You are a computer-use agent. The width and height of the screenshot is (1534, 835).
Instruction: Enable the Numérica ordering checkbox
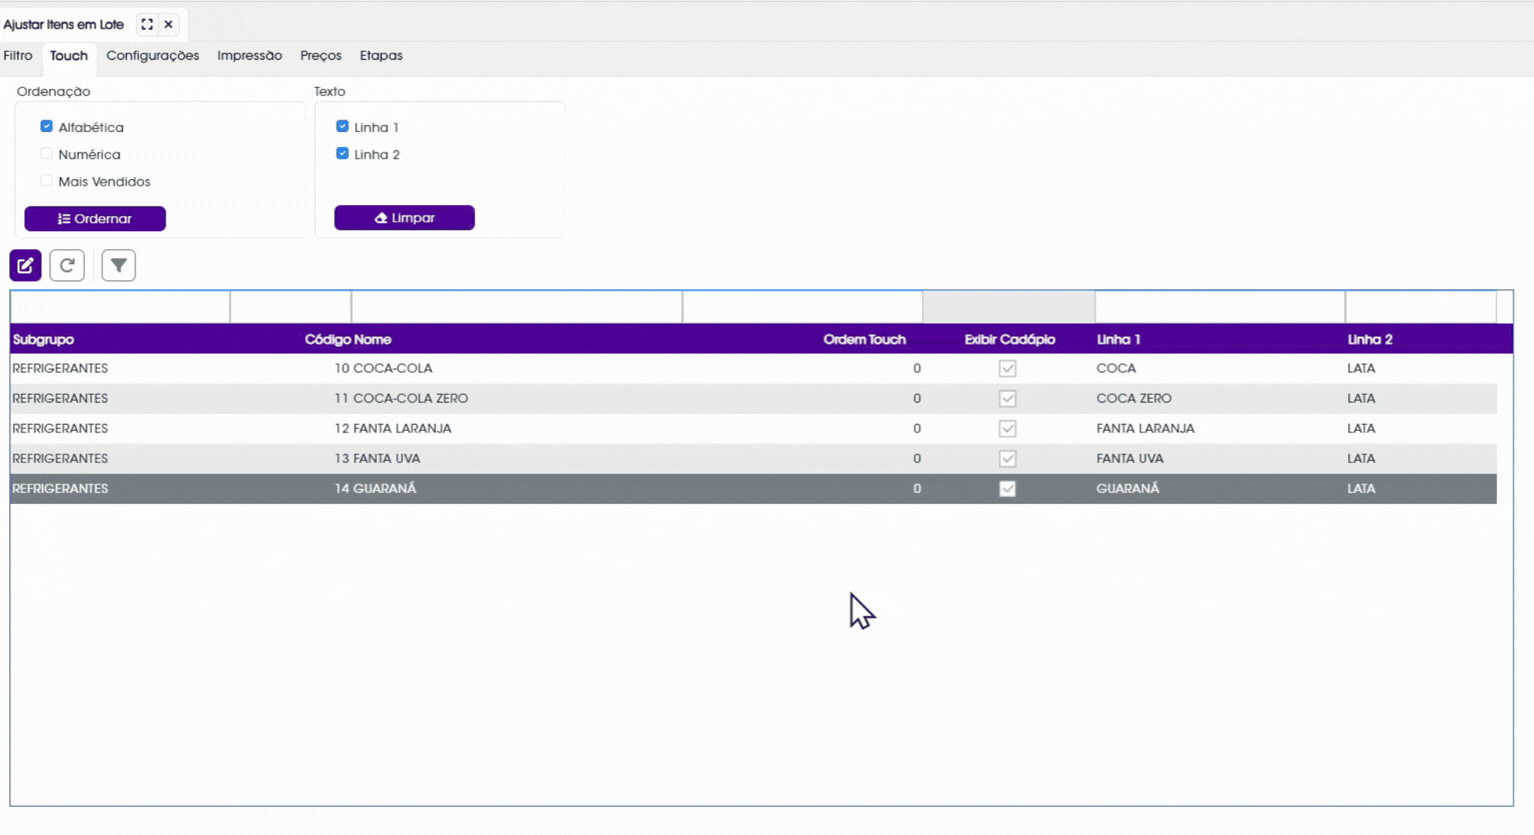coord(46,154)
